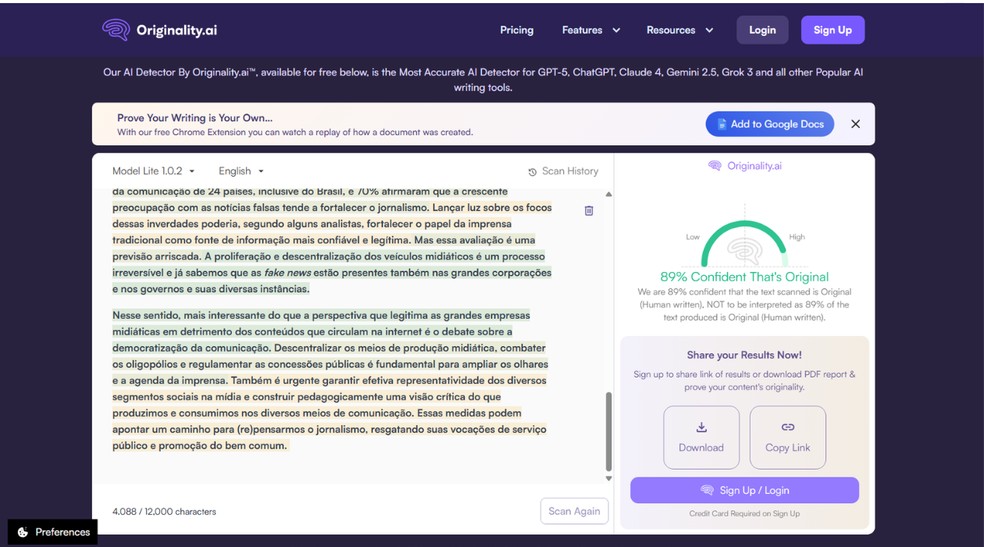Click the Preferences cookie icon
984x547 pixels.
coord(23,532)
